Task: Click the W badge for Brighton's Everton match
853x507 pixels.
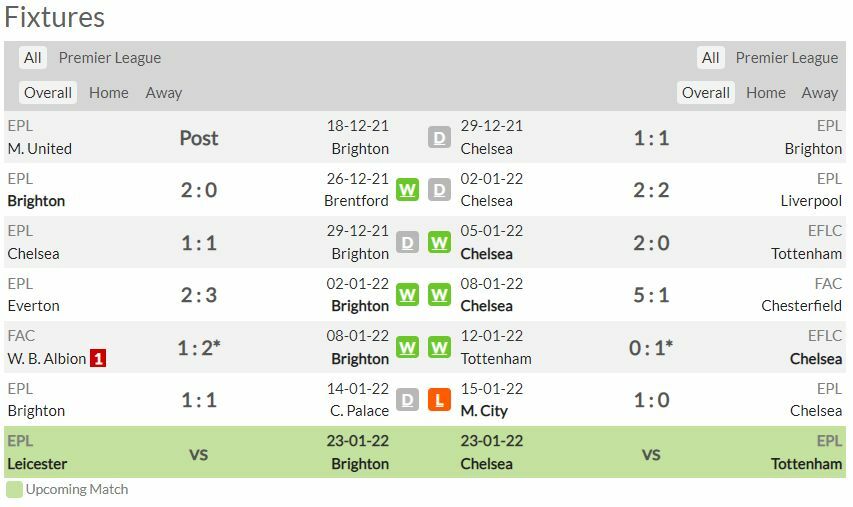Action: point(407,295)
